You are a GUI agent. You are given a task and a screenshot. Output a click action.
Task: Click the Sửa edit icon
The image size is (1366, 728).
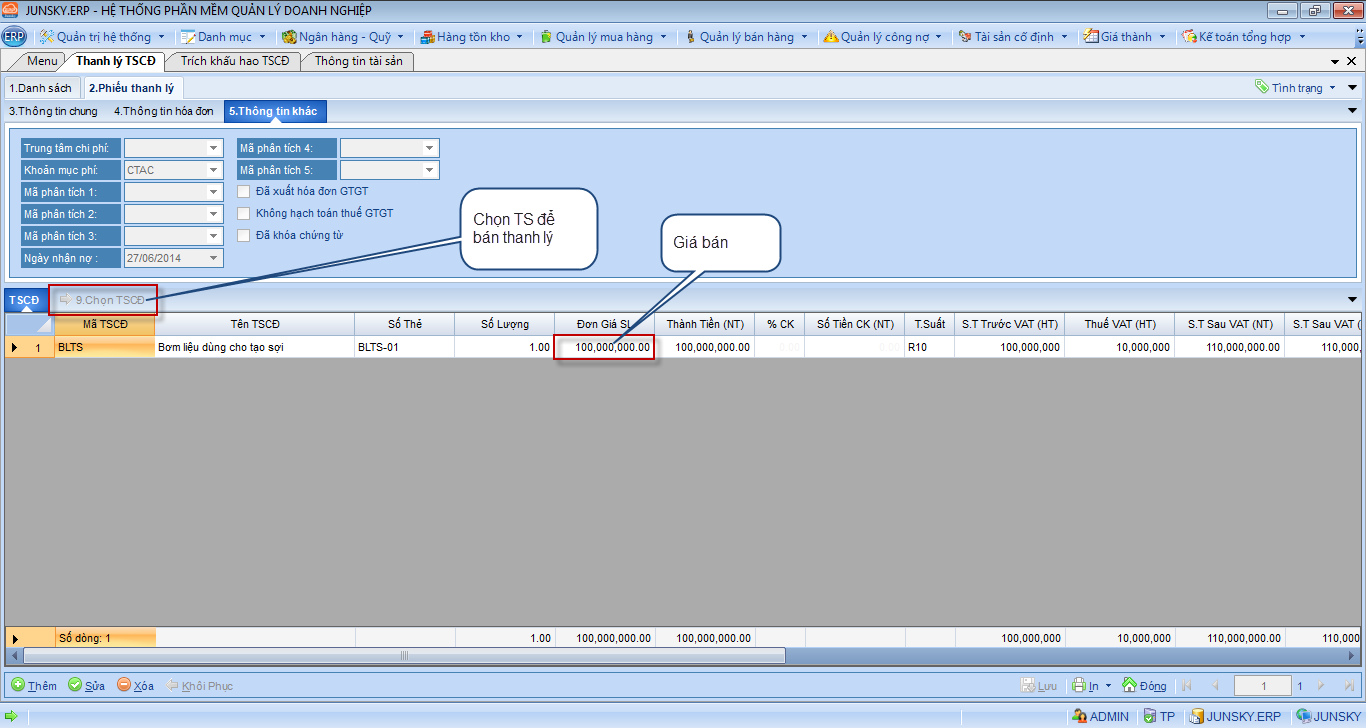tap(75, 685)
